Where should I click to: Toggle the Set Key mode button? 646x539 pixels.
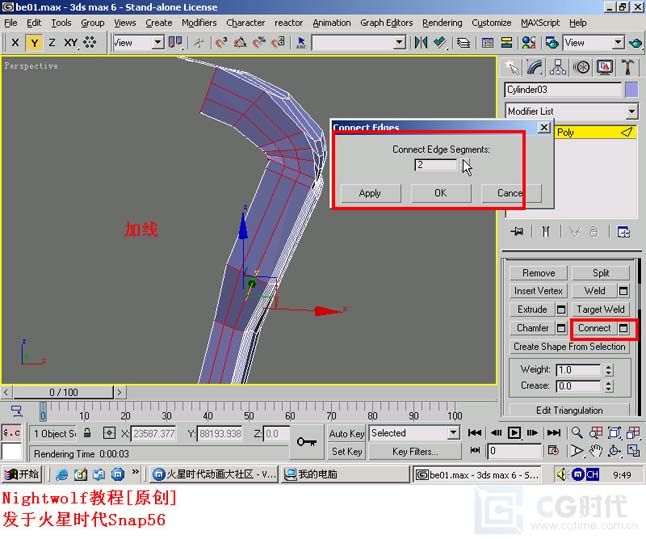click(347, 452)
